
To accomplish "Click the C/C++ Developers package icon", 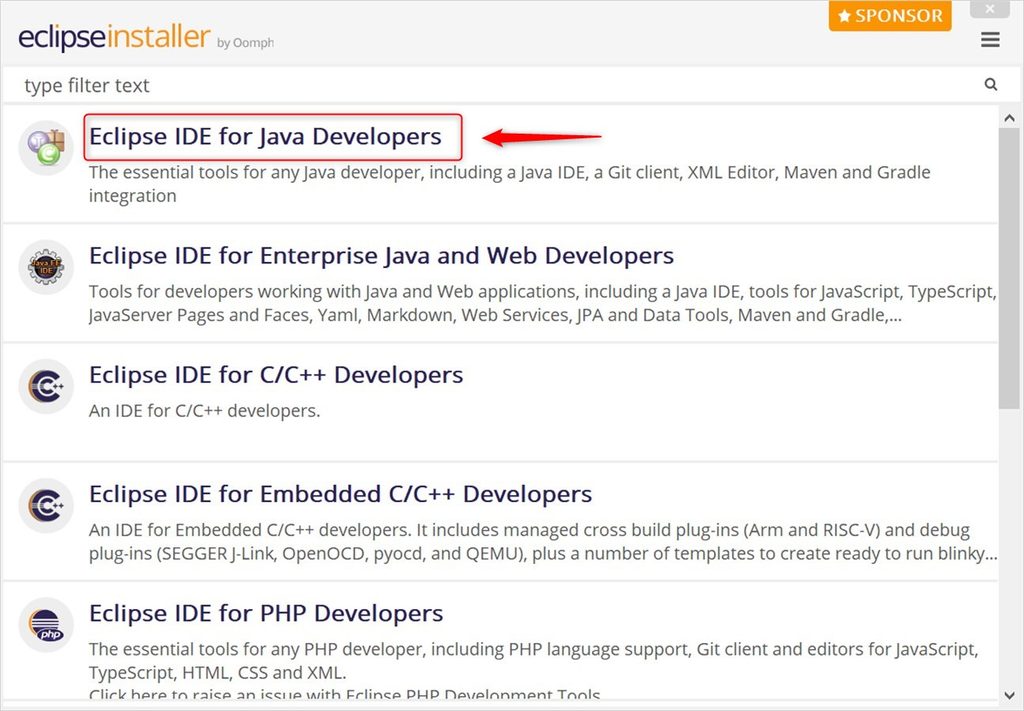I will tap(46, 387).
